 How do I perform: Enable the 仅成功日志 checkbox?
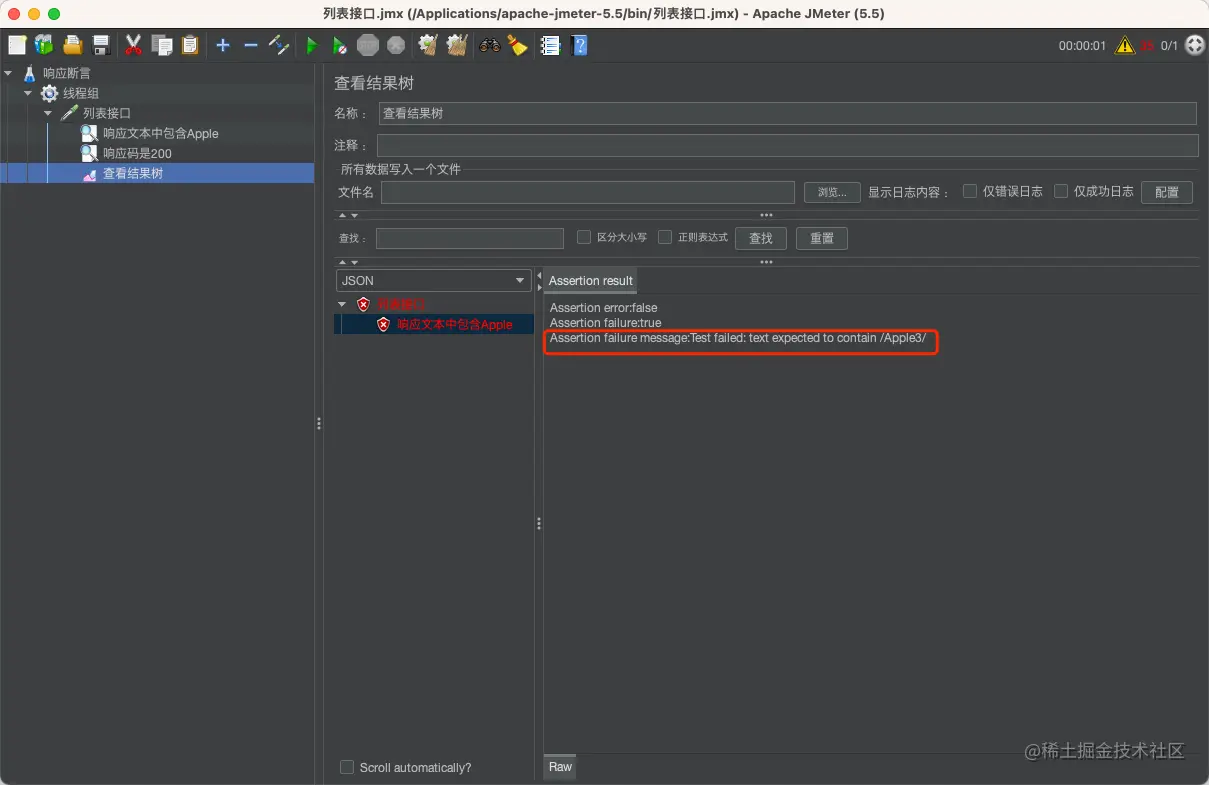[x=1061, y=191]
